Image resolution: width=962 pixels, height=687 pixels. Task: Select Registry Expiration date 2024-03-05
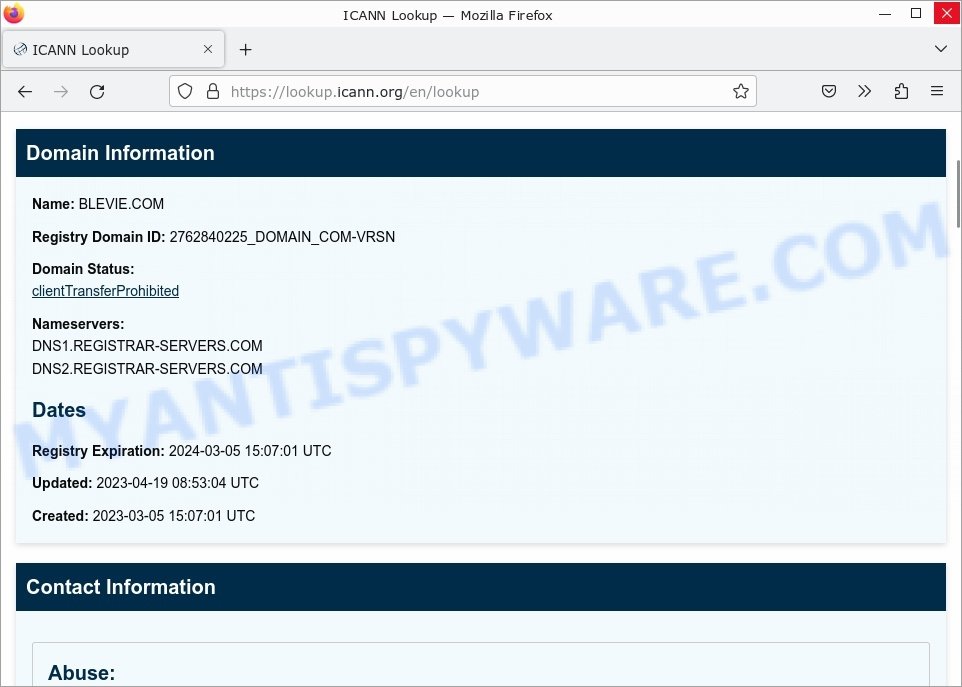point(204,451)
